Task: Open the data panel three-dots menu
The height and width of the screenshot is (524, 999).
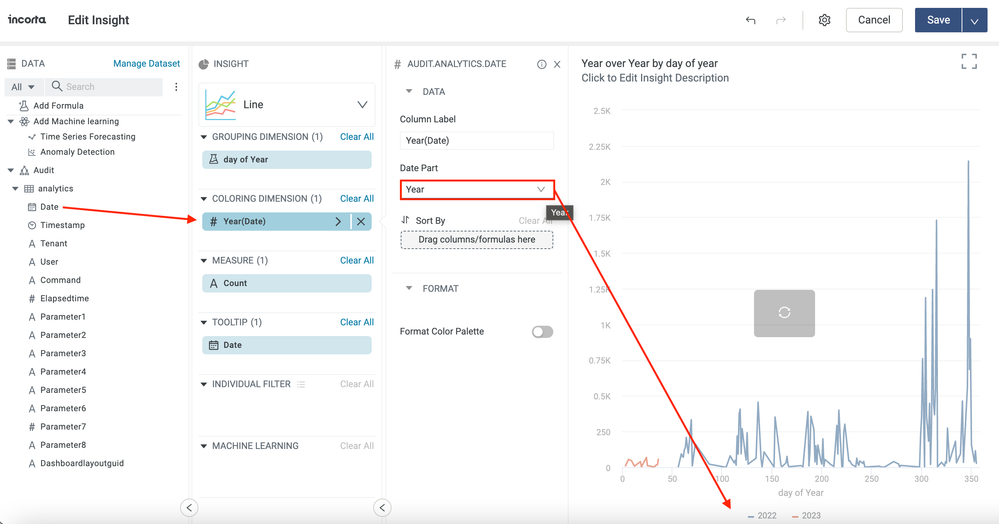Action: click(176, 87)
